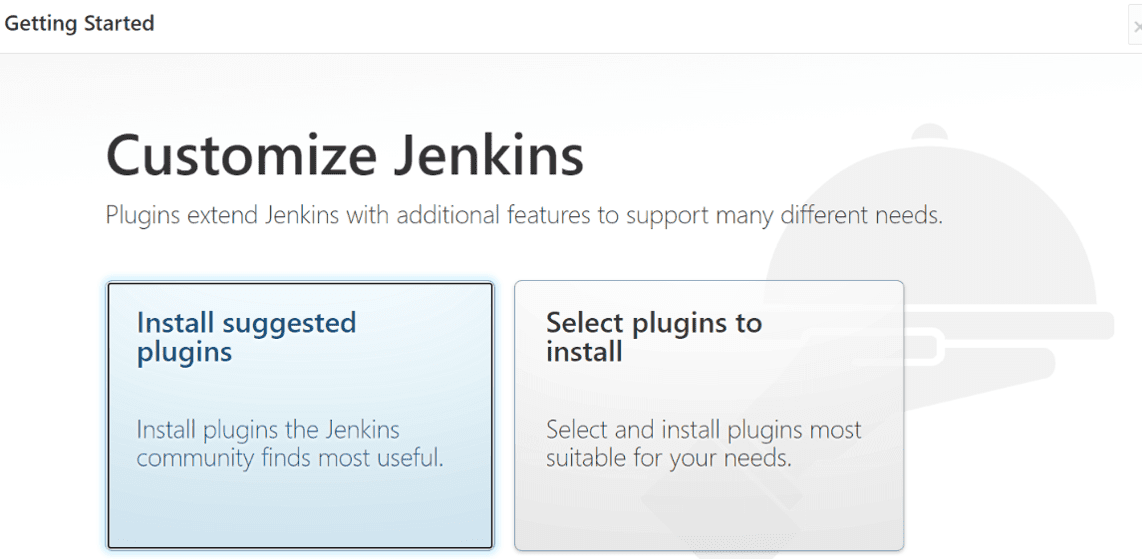Close the Getting Started dialog

[x=1136, y=27]
